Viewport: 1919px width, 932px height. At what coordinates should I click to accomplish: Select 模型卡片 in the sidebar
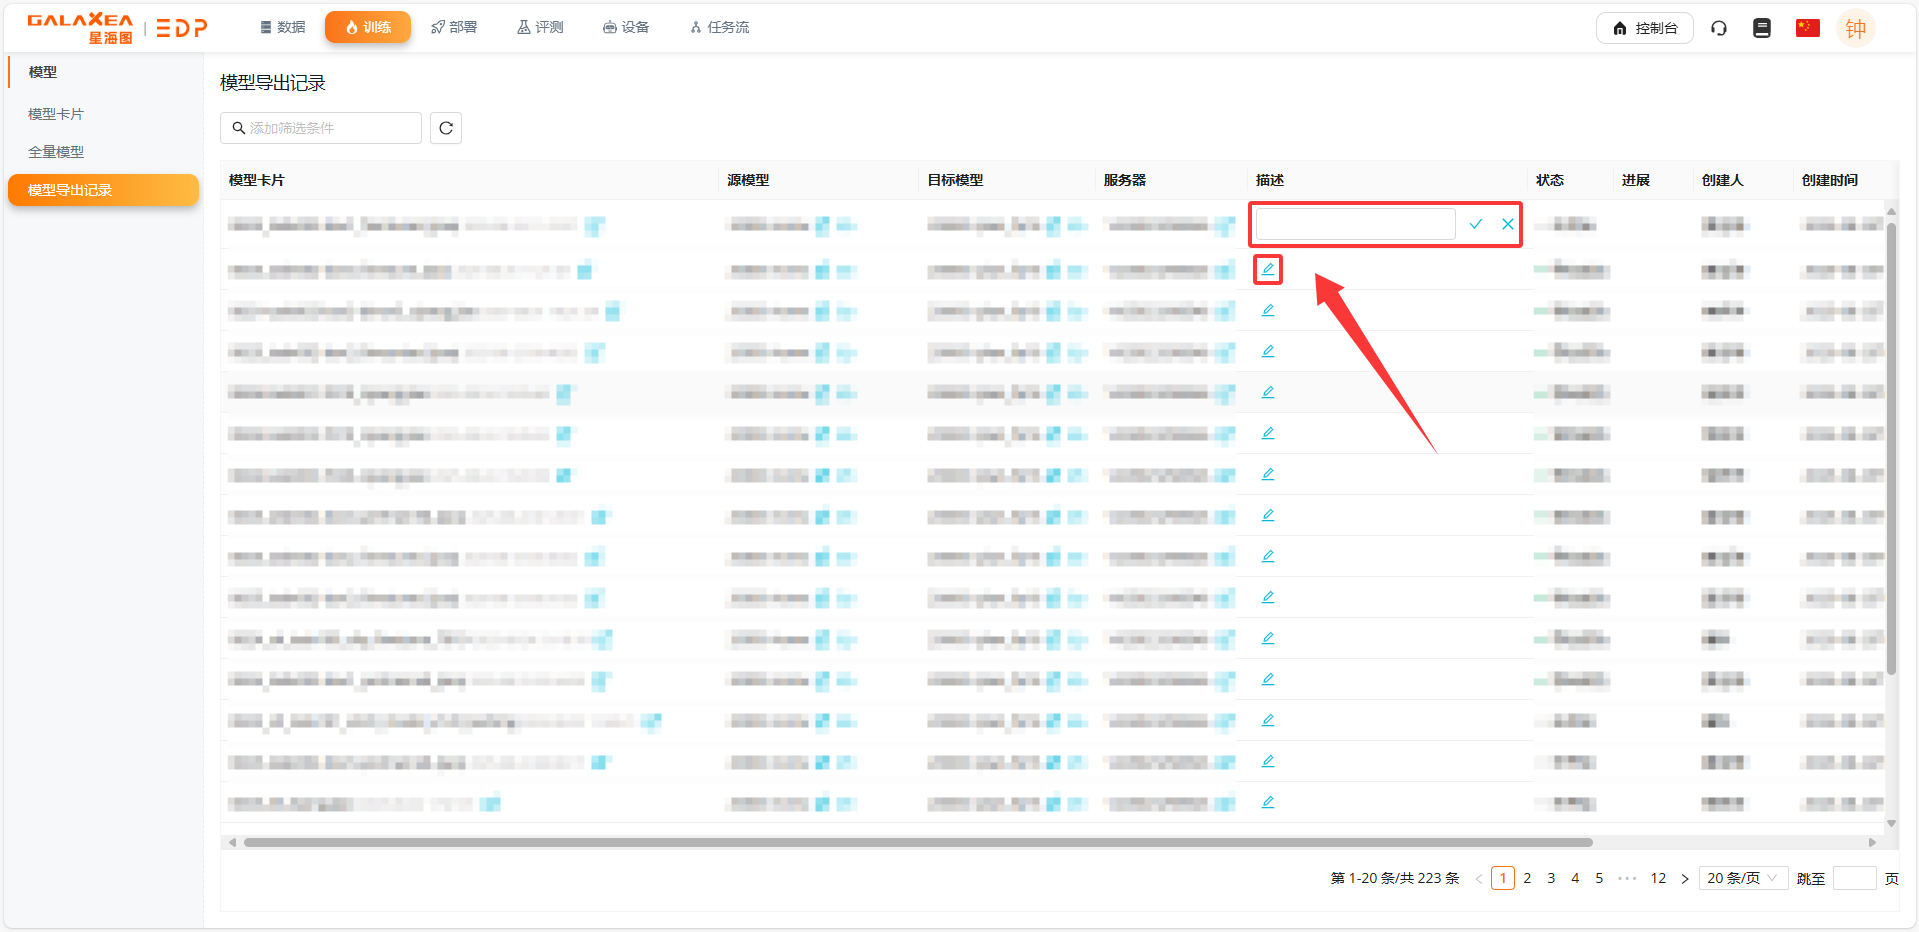(56, 114)
